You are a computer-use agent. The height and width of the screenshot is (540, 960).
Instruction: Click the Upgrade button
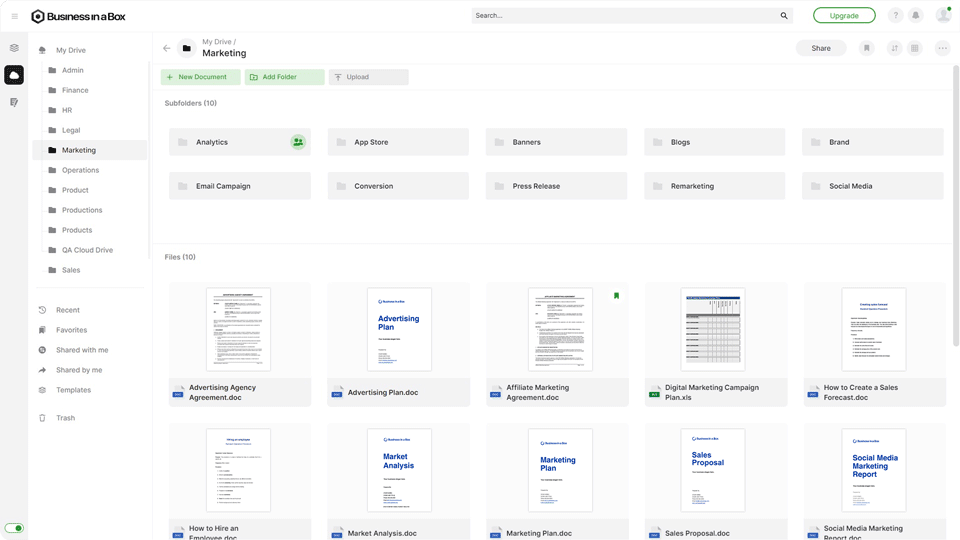pos(844,15)
